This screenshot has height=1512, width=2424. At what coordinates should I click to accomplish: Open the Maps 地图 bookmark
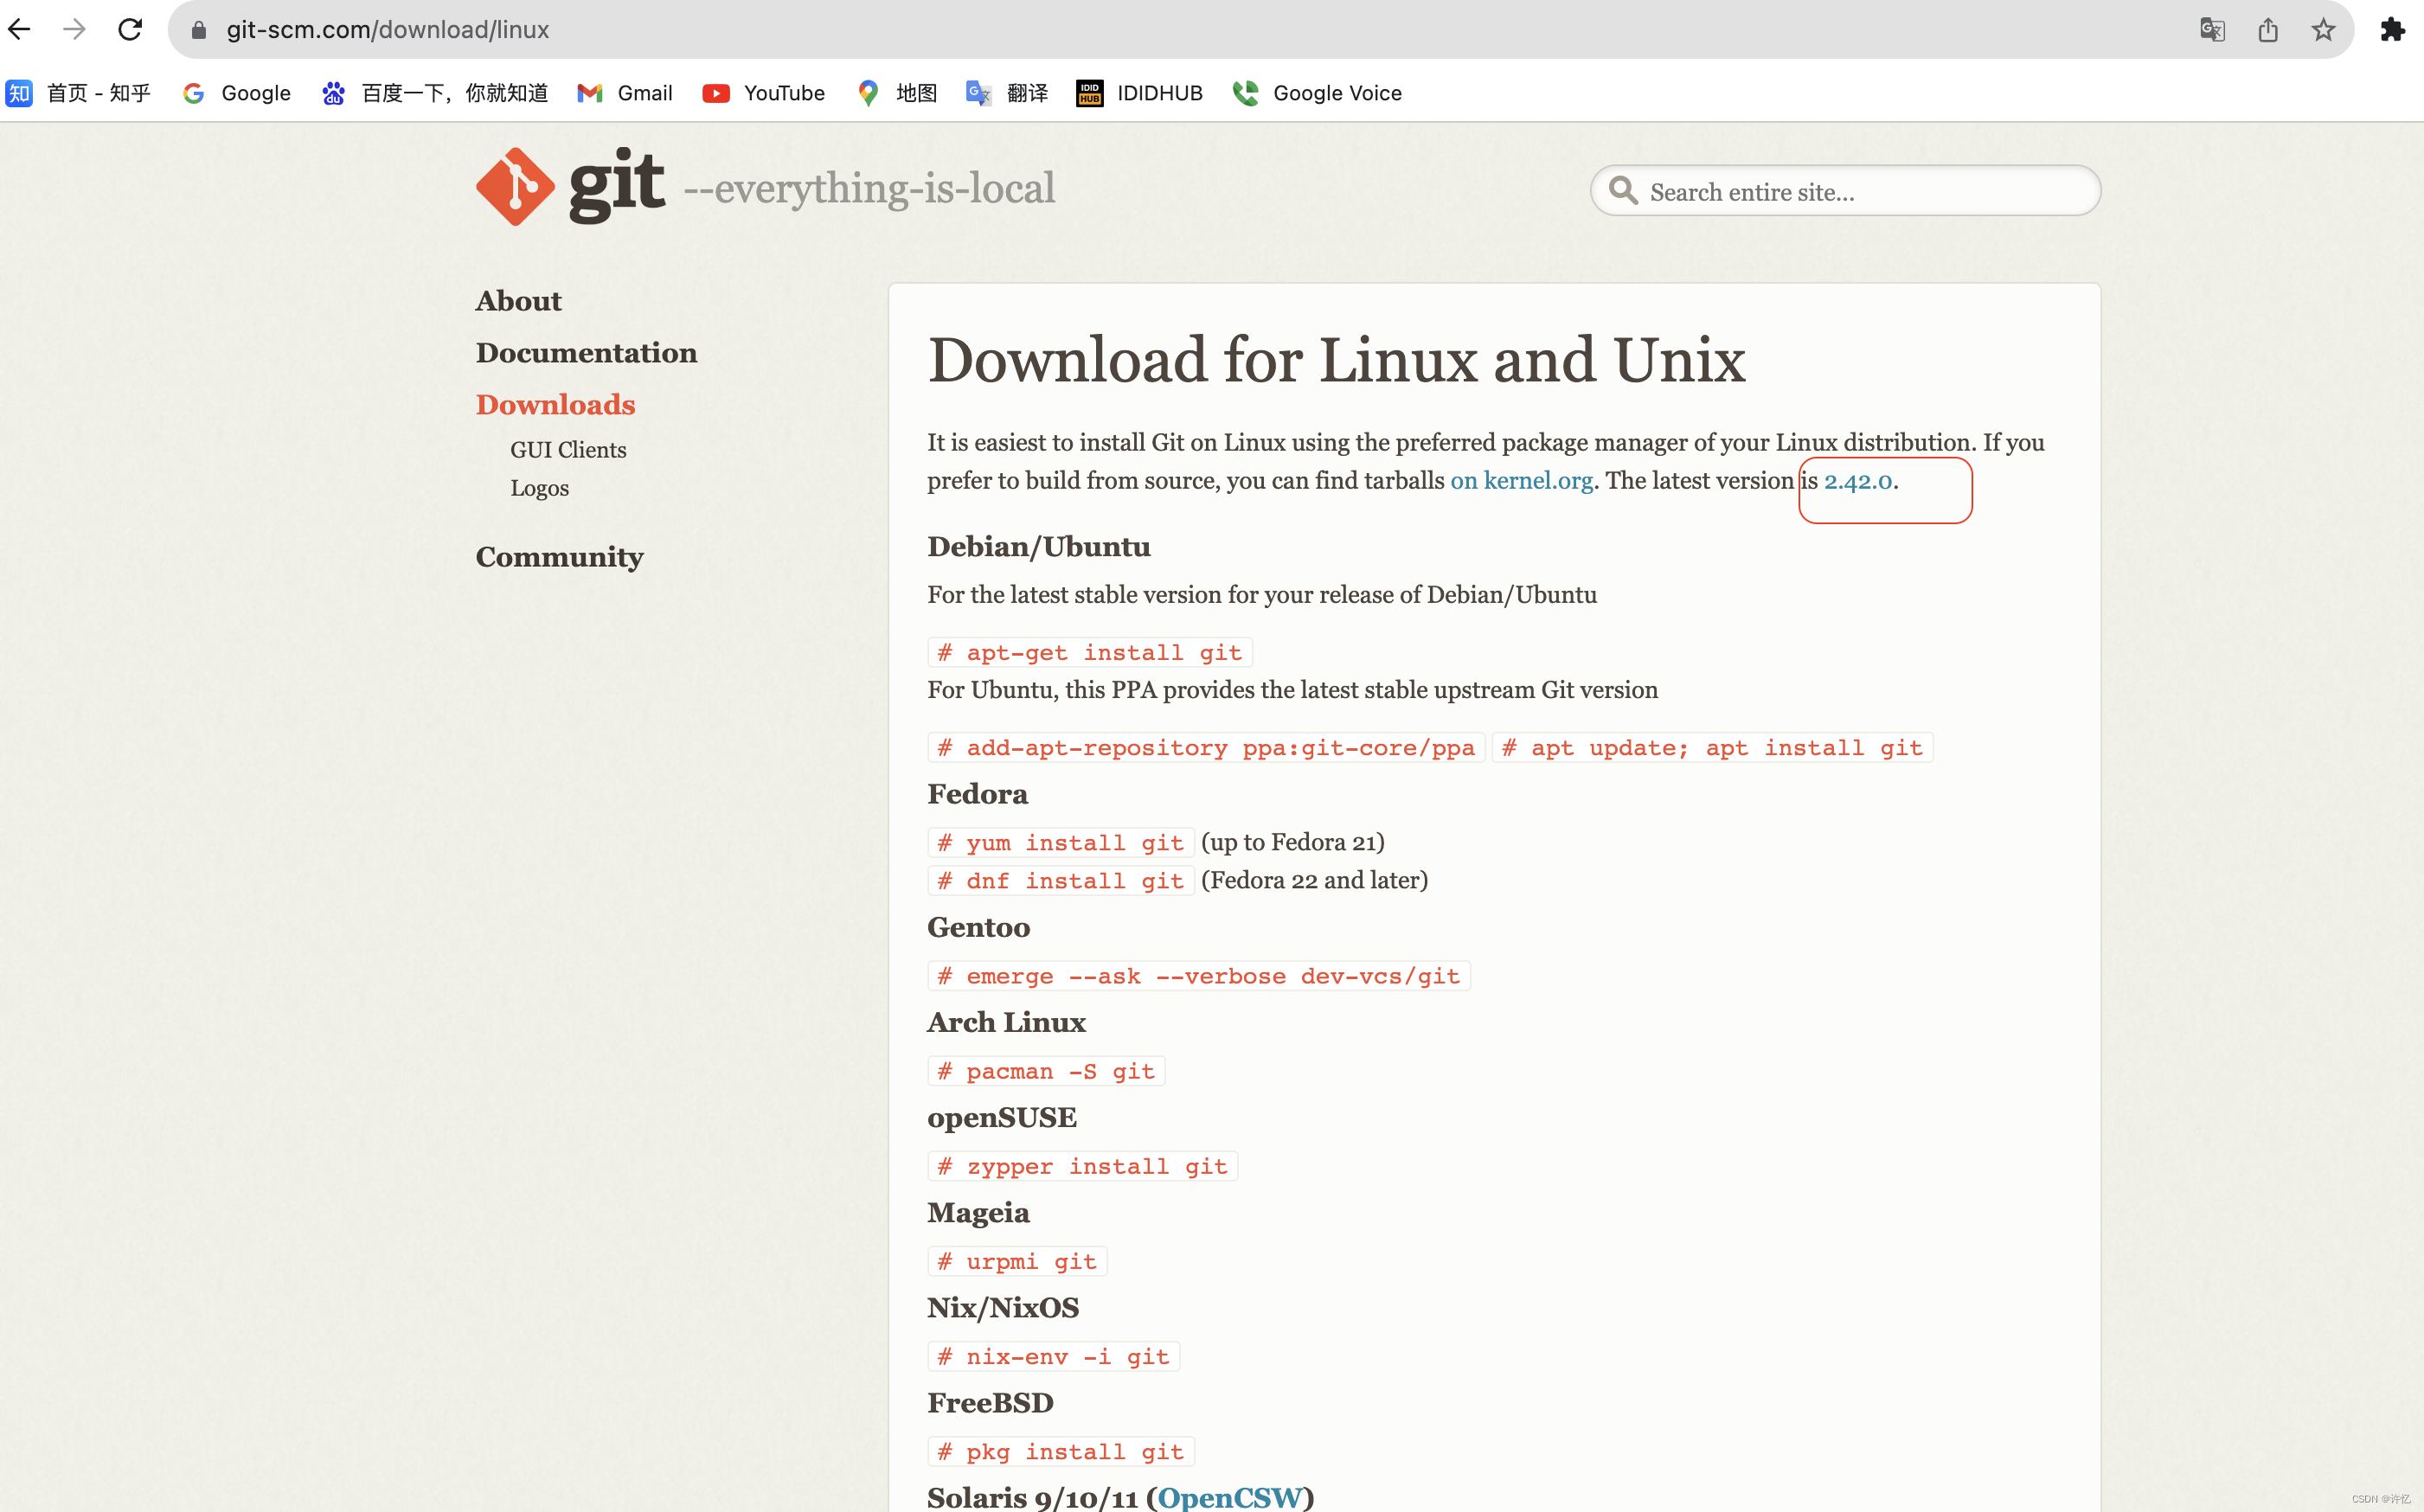pyautogui.click(x=897, y=93)
